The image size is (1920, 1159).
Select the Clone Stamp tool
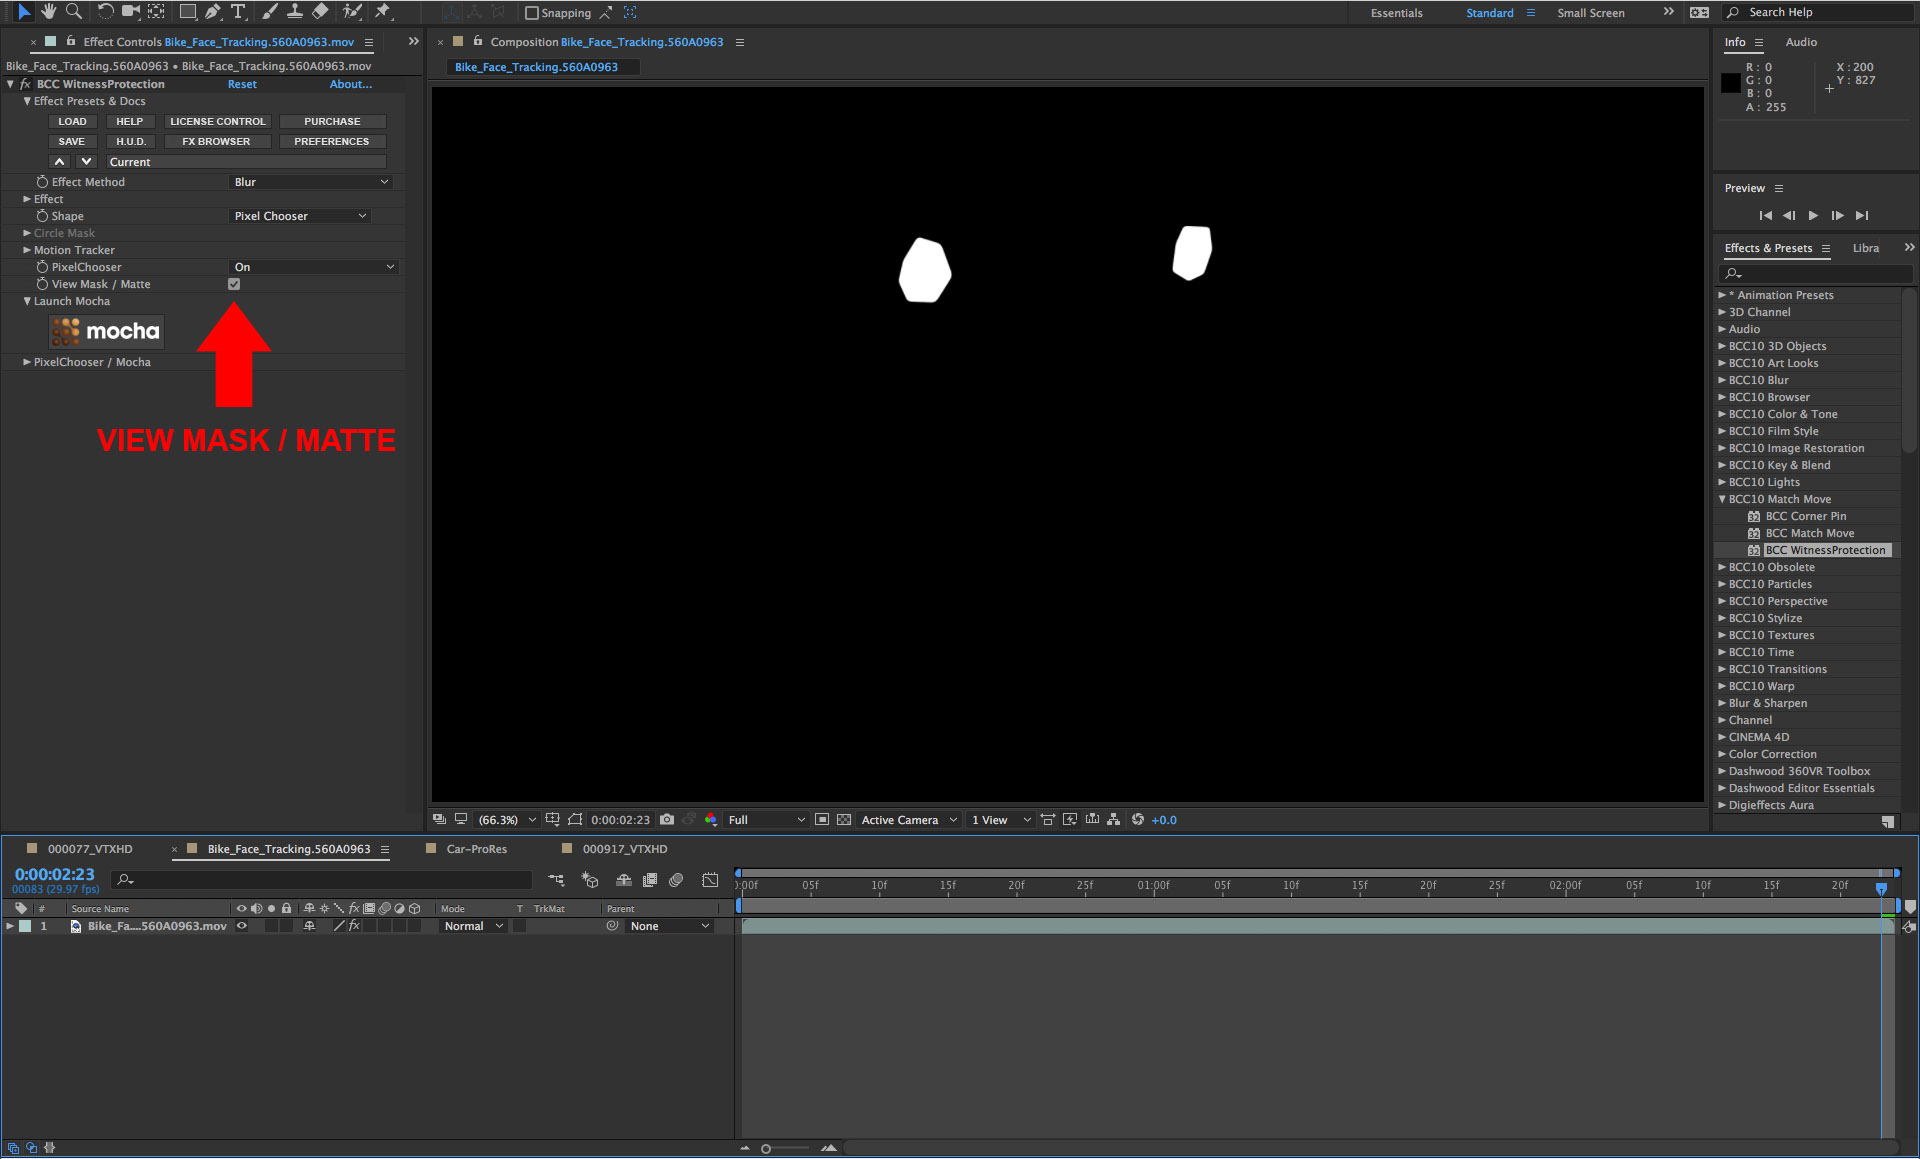pos(294,12)
